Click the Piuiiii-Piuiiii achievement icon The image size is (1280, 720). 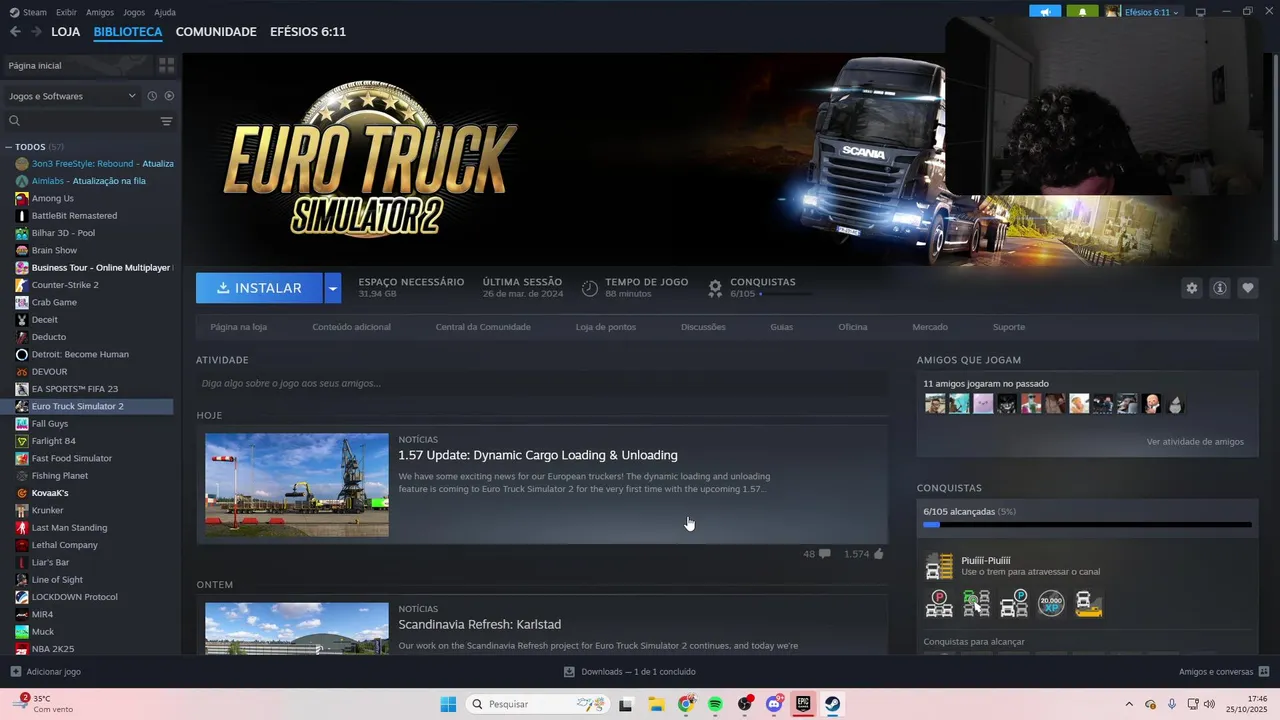(939, 566)
